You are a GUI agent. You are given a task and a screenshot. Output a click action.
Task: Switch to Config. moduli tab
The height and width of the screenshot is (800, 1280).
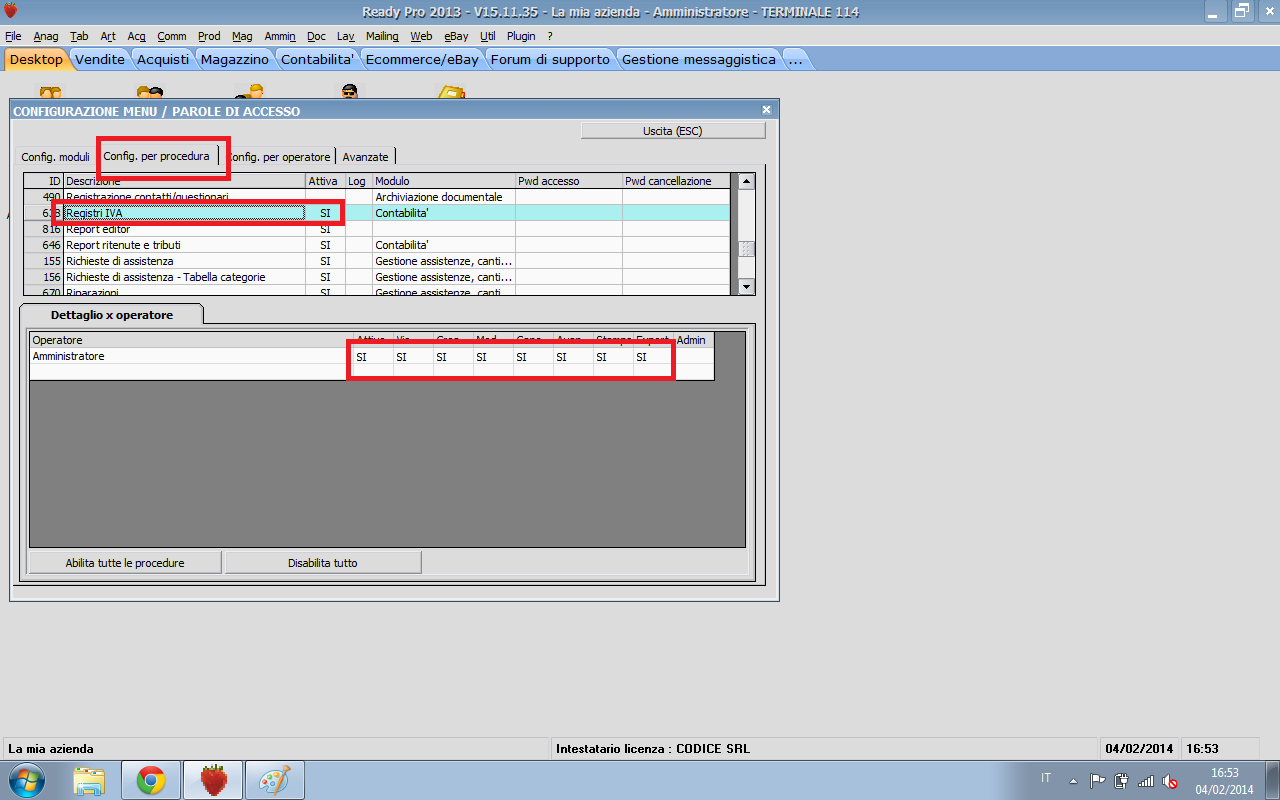pos(55,157)
